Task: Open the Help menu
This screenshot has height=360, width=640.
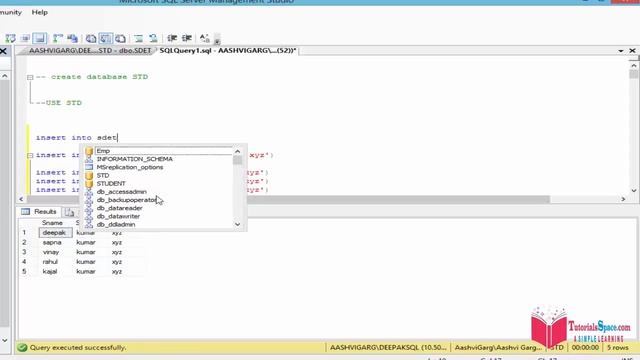Action: [x=40, y=12]
